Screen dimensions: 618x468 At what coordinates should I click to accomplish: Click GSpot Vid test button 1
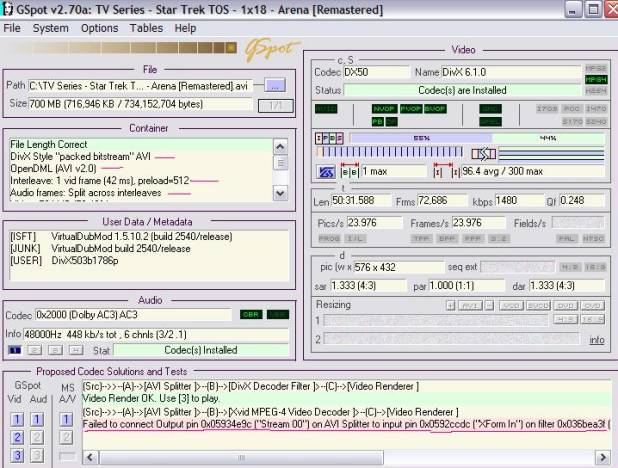click(x=17, y=419)
